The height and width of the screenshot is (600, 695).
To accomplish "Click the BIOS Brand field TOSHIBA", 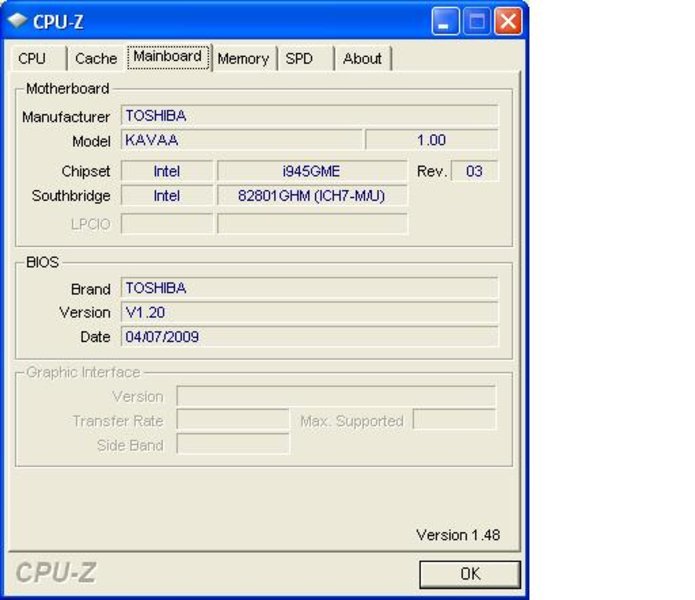I will [309, 288].
